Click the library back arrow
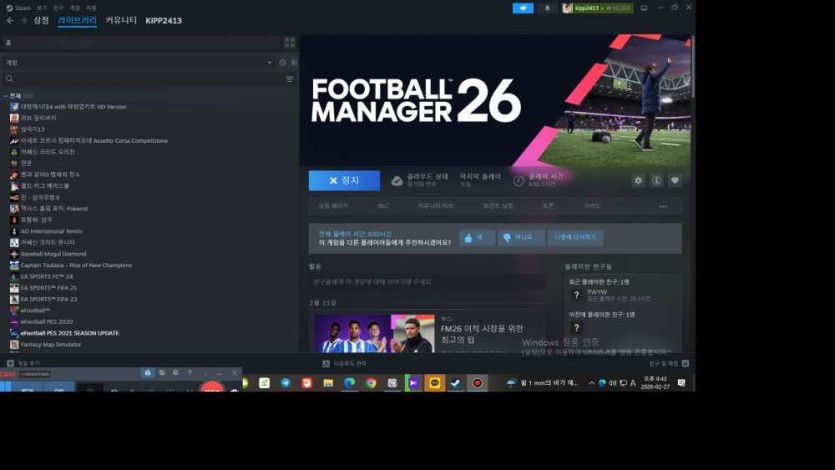835x470 pixels. pos(10,20)
